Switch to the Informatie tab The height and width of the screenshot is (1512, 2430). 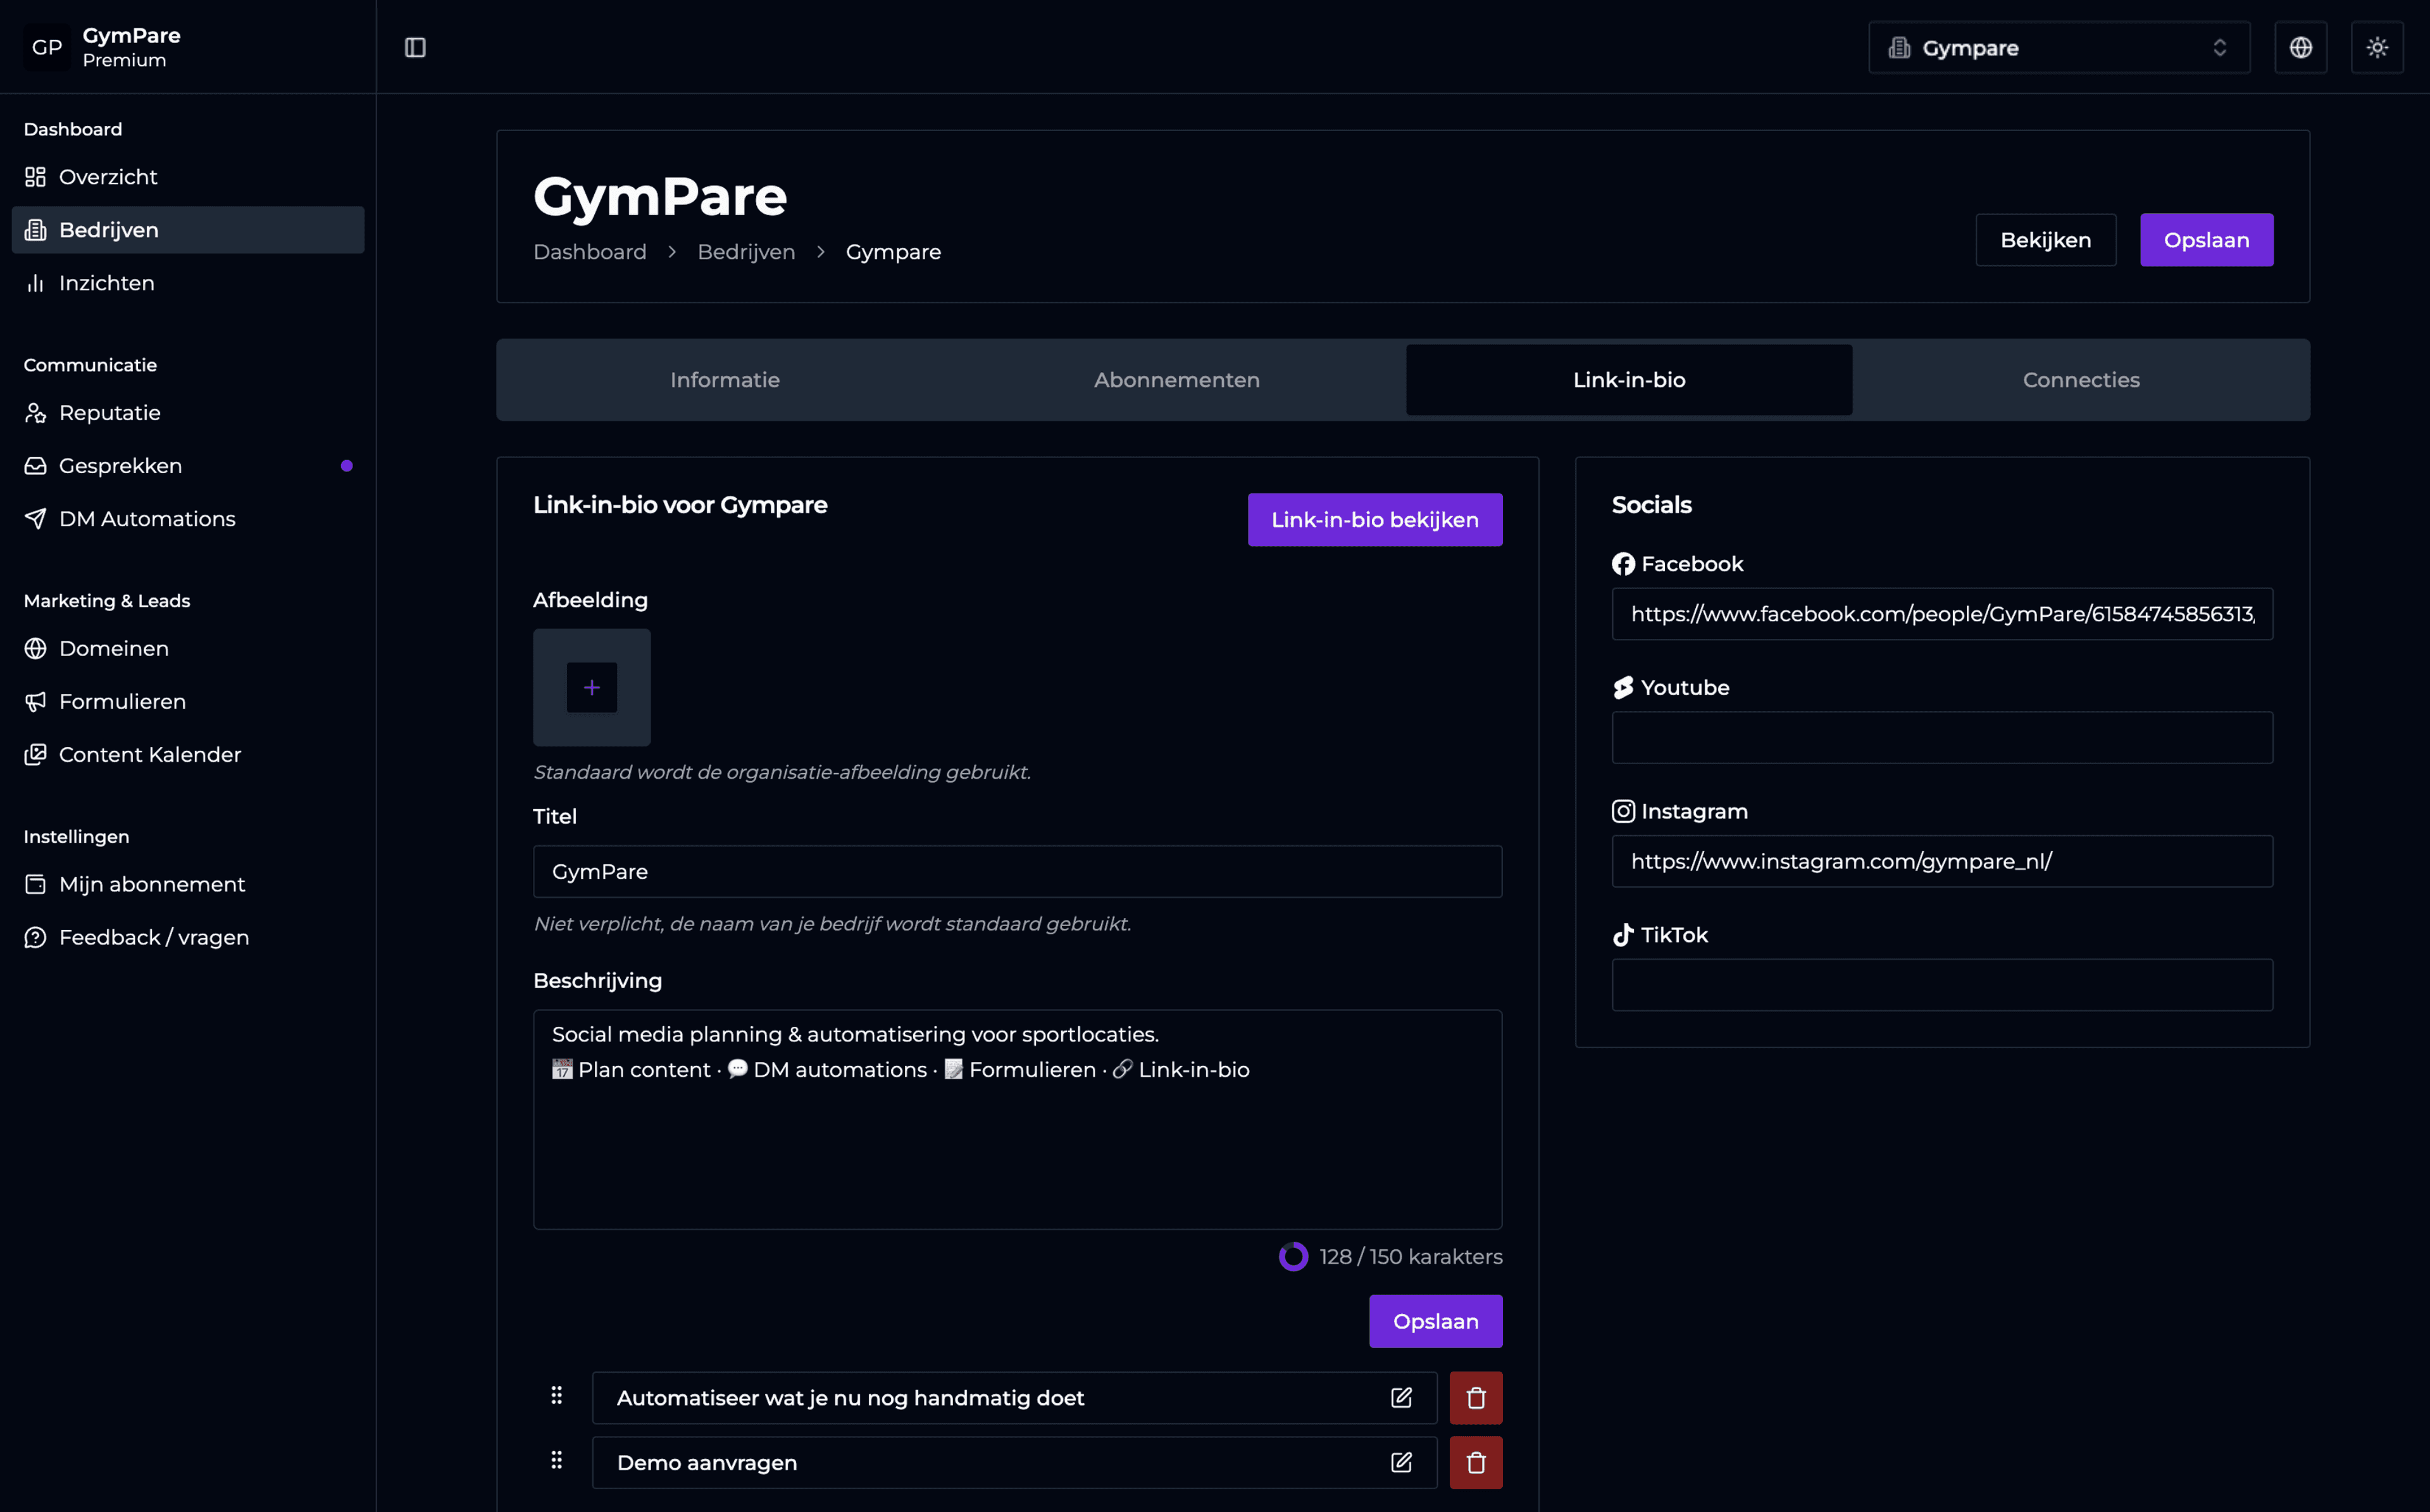click(x=725, y=380)
